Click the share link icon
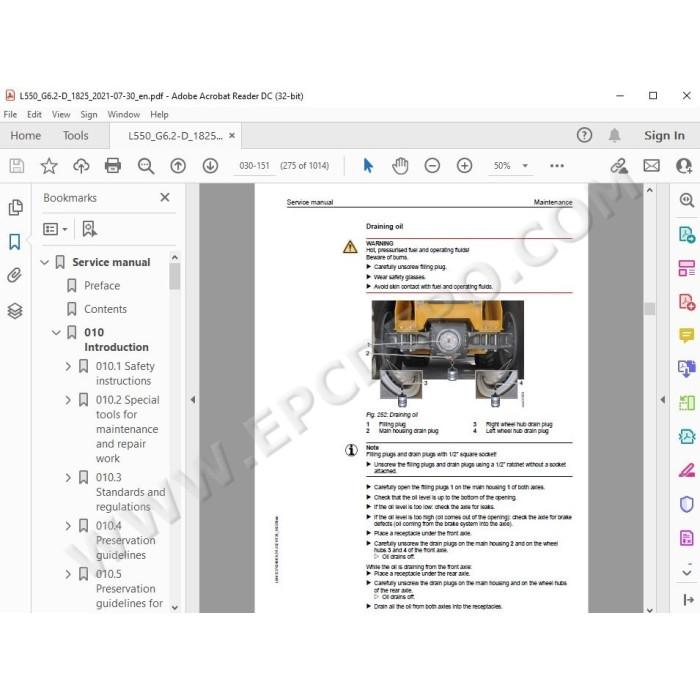The height and width of the screenshot is (700, 700). tap(619, 166)
